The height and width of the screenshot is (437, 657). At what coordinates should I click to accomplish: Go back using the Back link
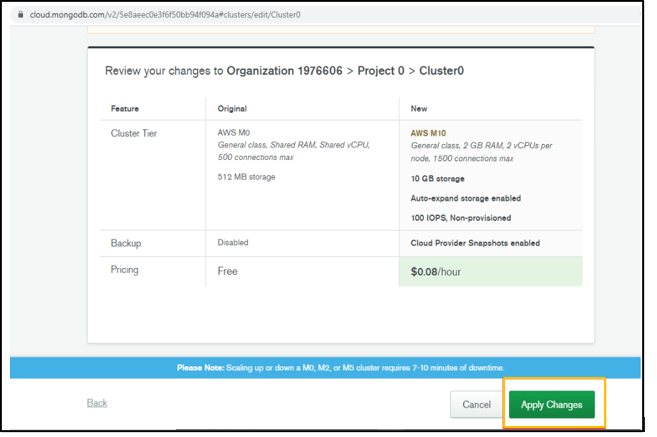coord(97,403)
